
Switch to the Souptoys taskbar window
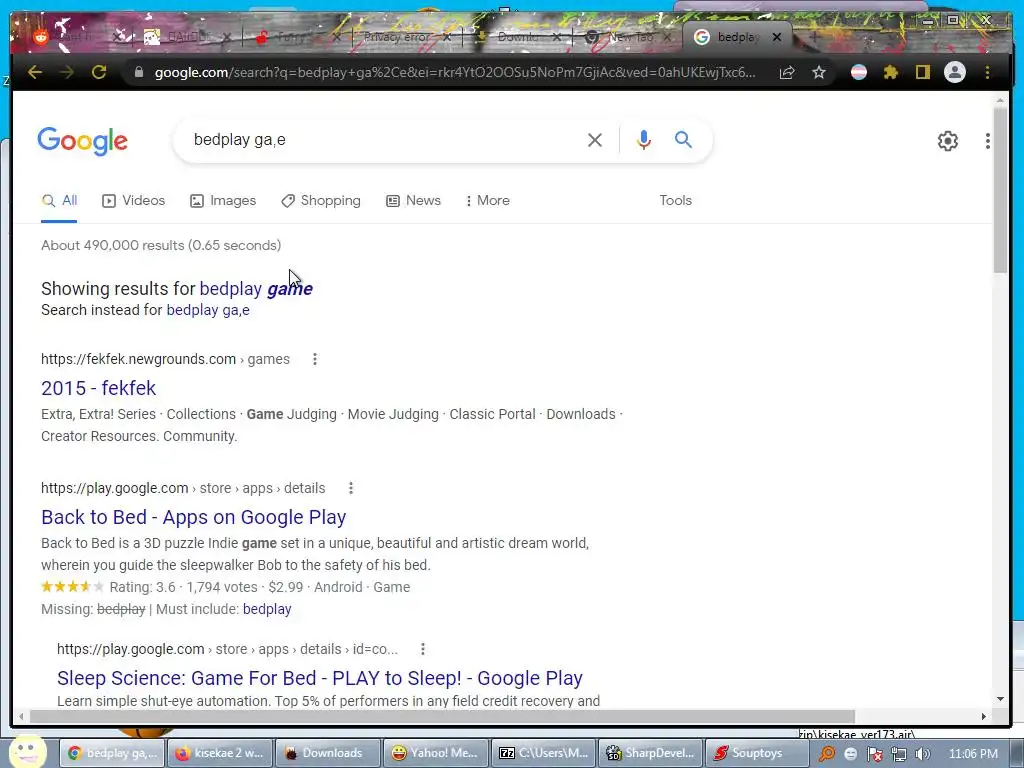click(758, 753)
